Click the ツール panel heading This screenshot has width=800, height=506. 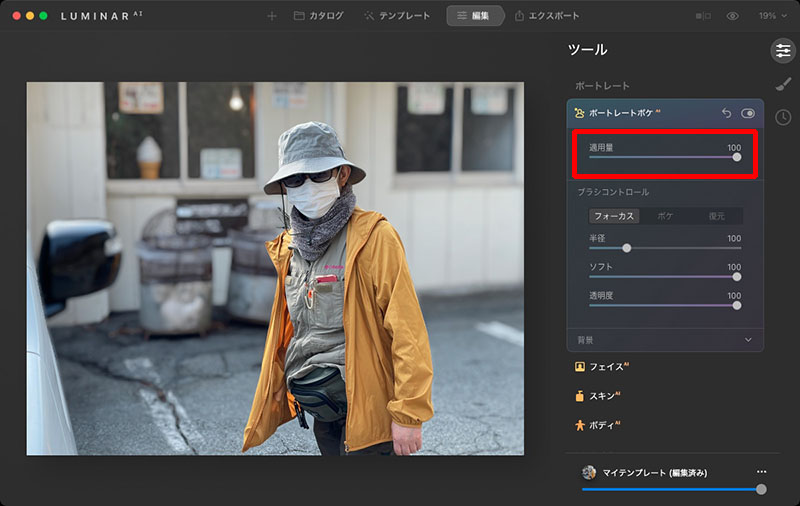coord(587,49)
